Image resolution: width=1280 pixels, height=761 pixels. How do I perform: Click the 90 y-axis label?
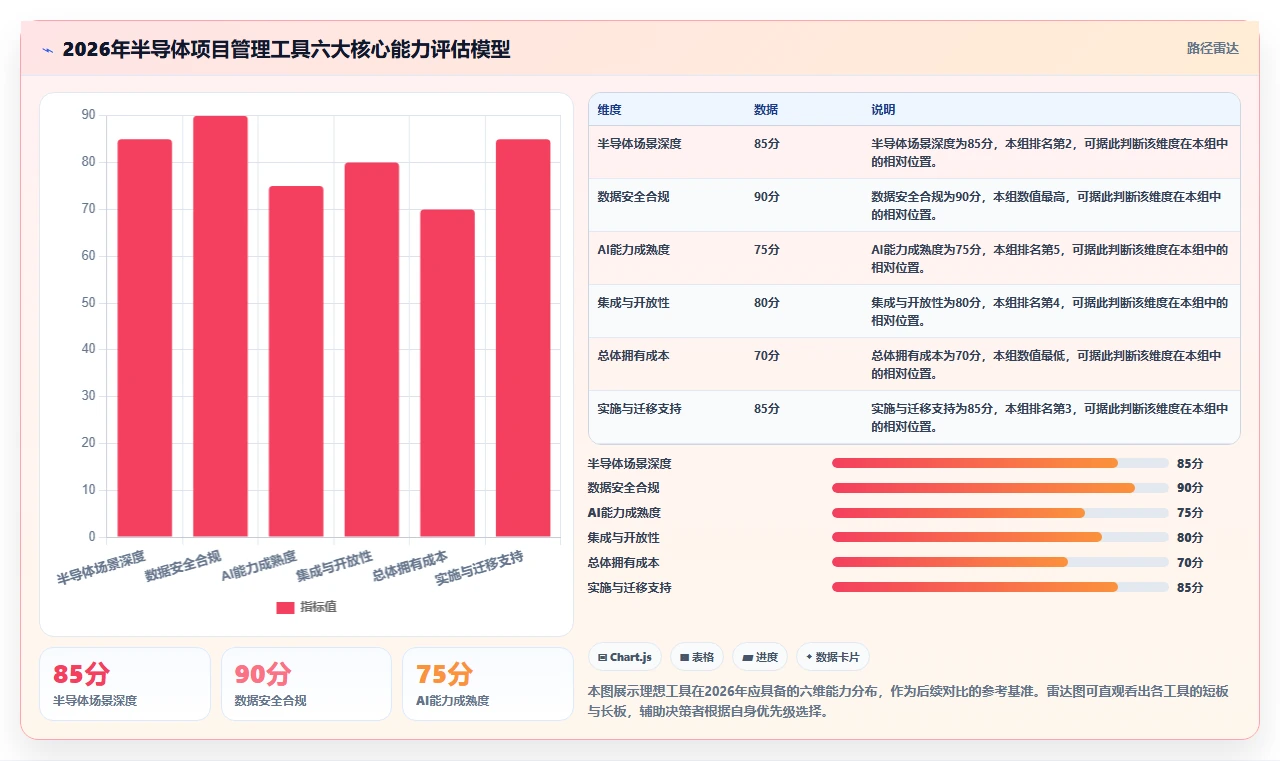[x=88, y=115]
